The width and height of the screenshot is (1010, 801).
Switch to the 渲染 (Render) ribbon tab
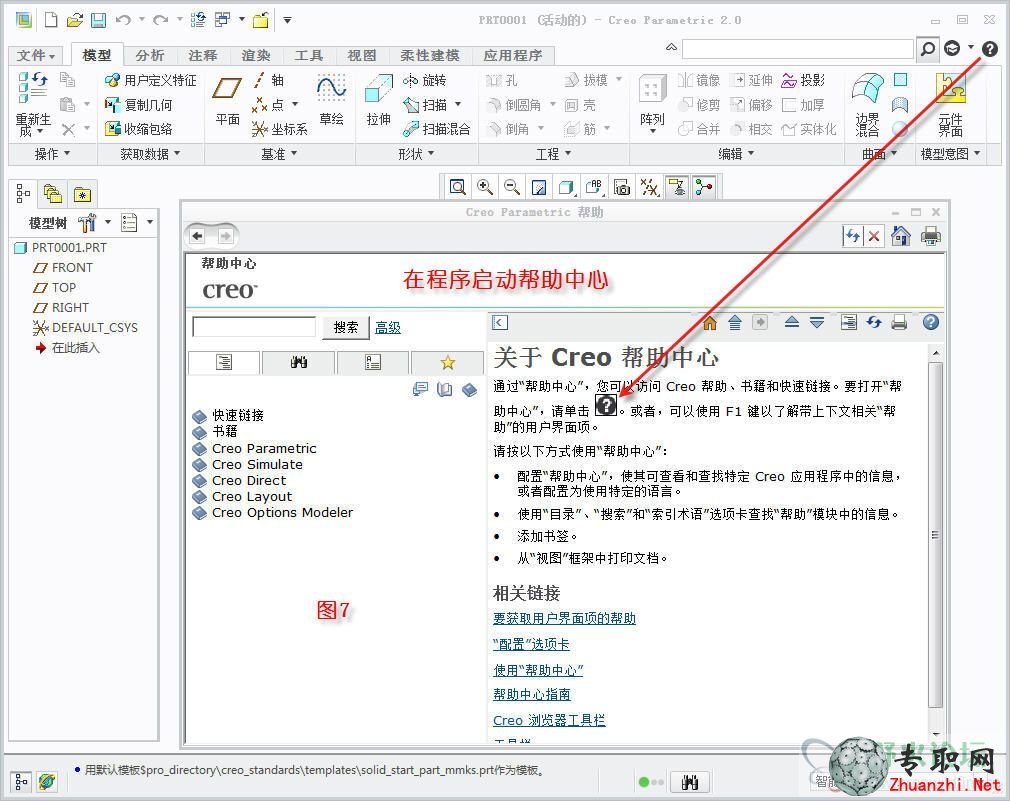tap(256, 55)
